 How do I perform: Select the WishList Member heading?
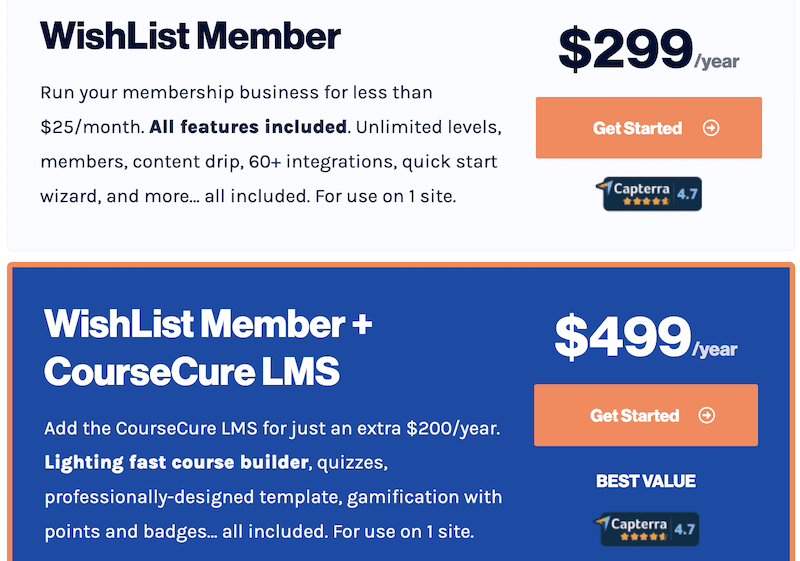pos(190,36)
